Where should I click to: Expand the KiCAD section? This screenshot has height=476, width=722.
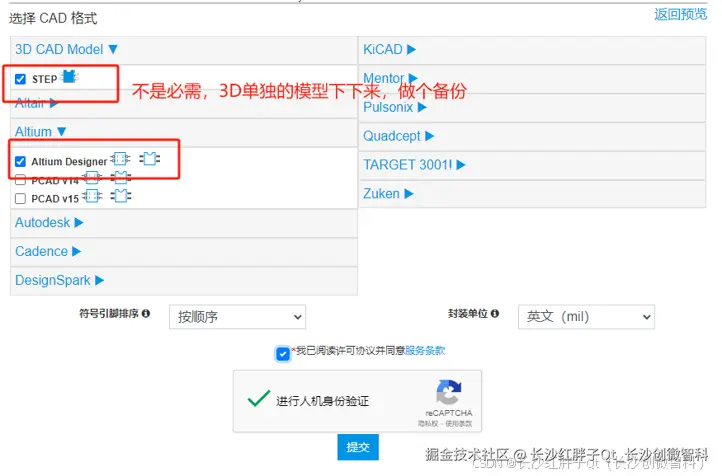pos(390,49)
